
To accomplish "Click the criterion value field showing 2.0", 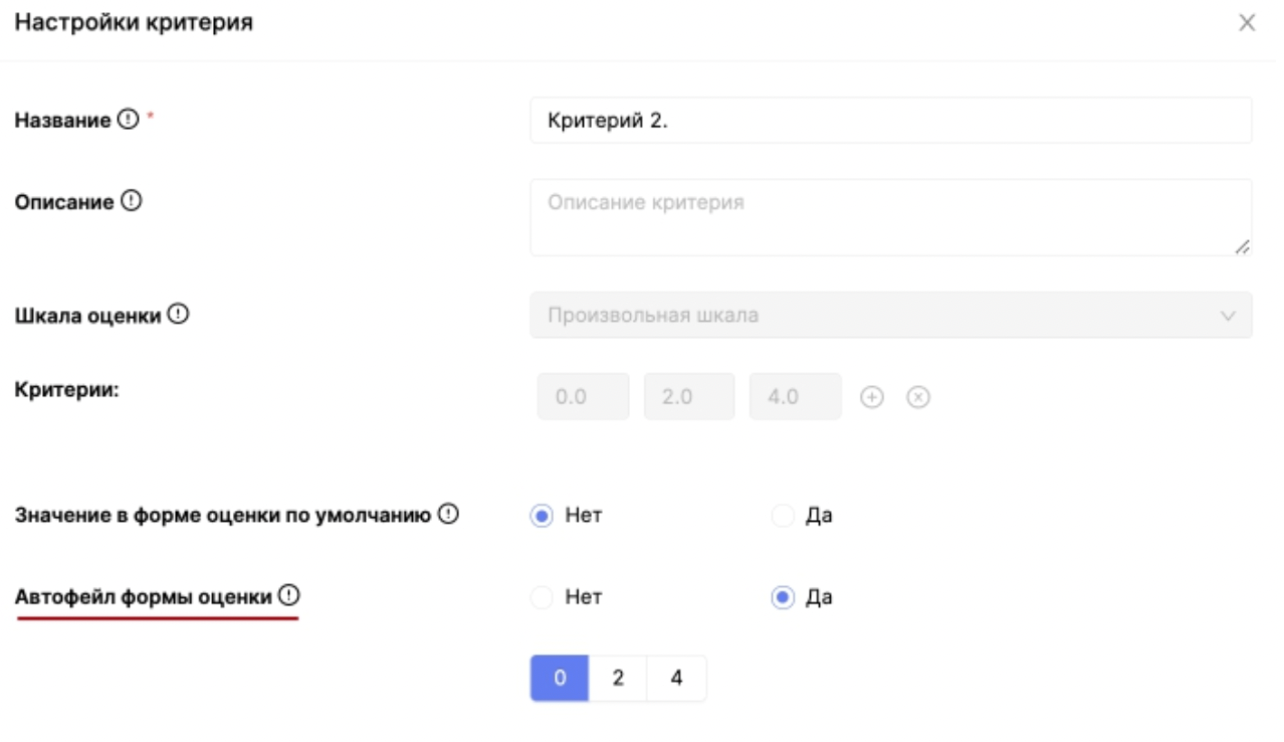I will (x=689, y=397).
